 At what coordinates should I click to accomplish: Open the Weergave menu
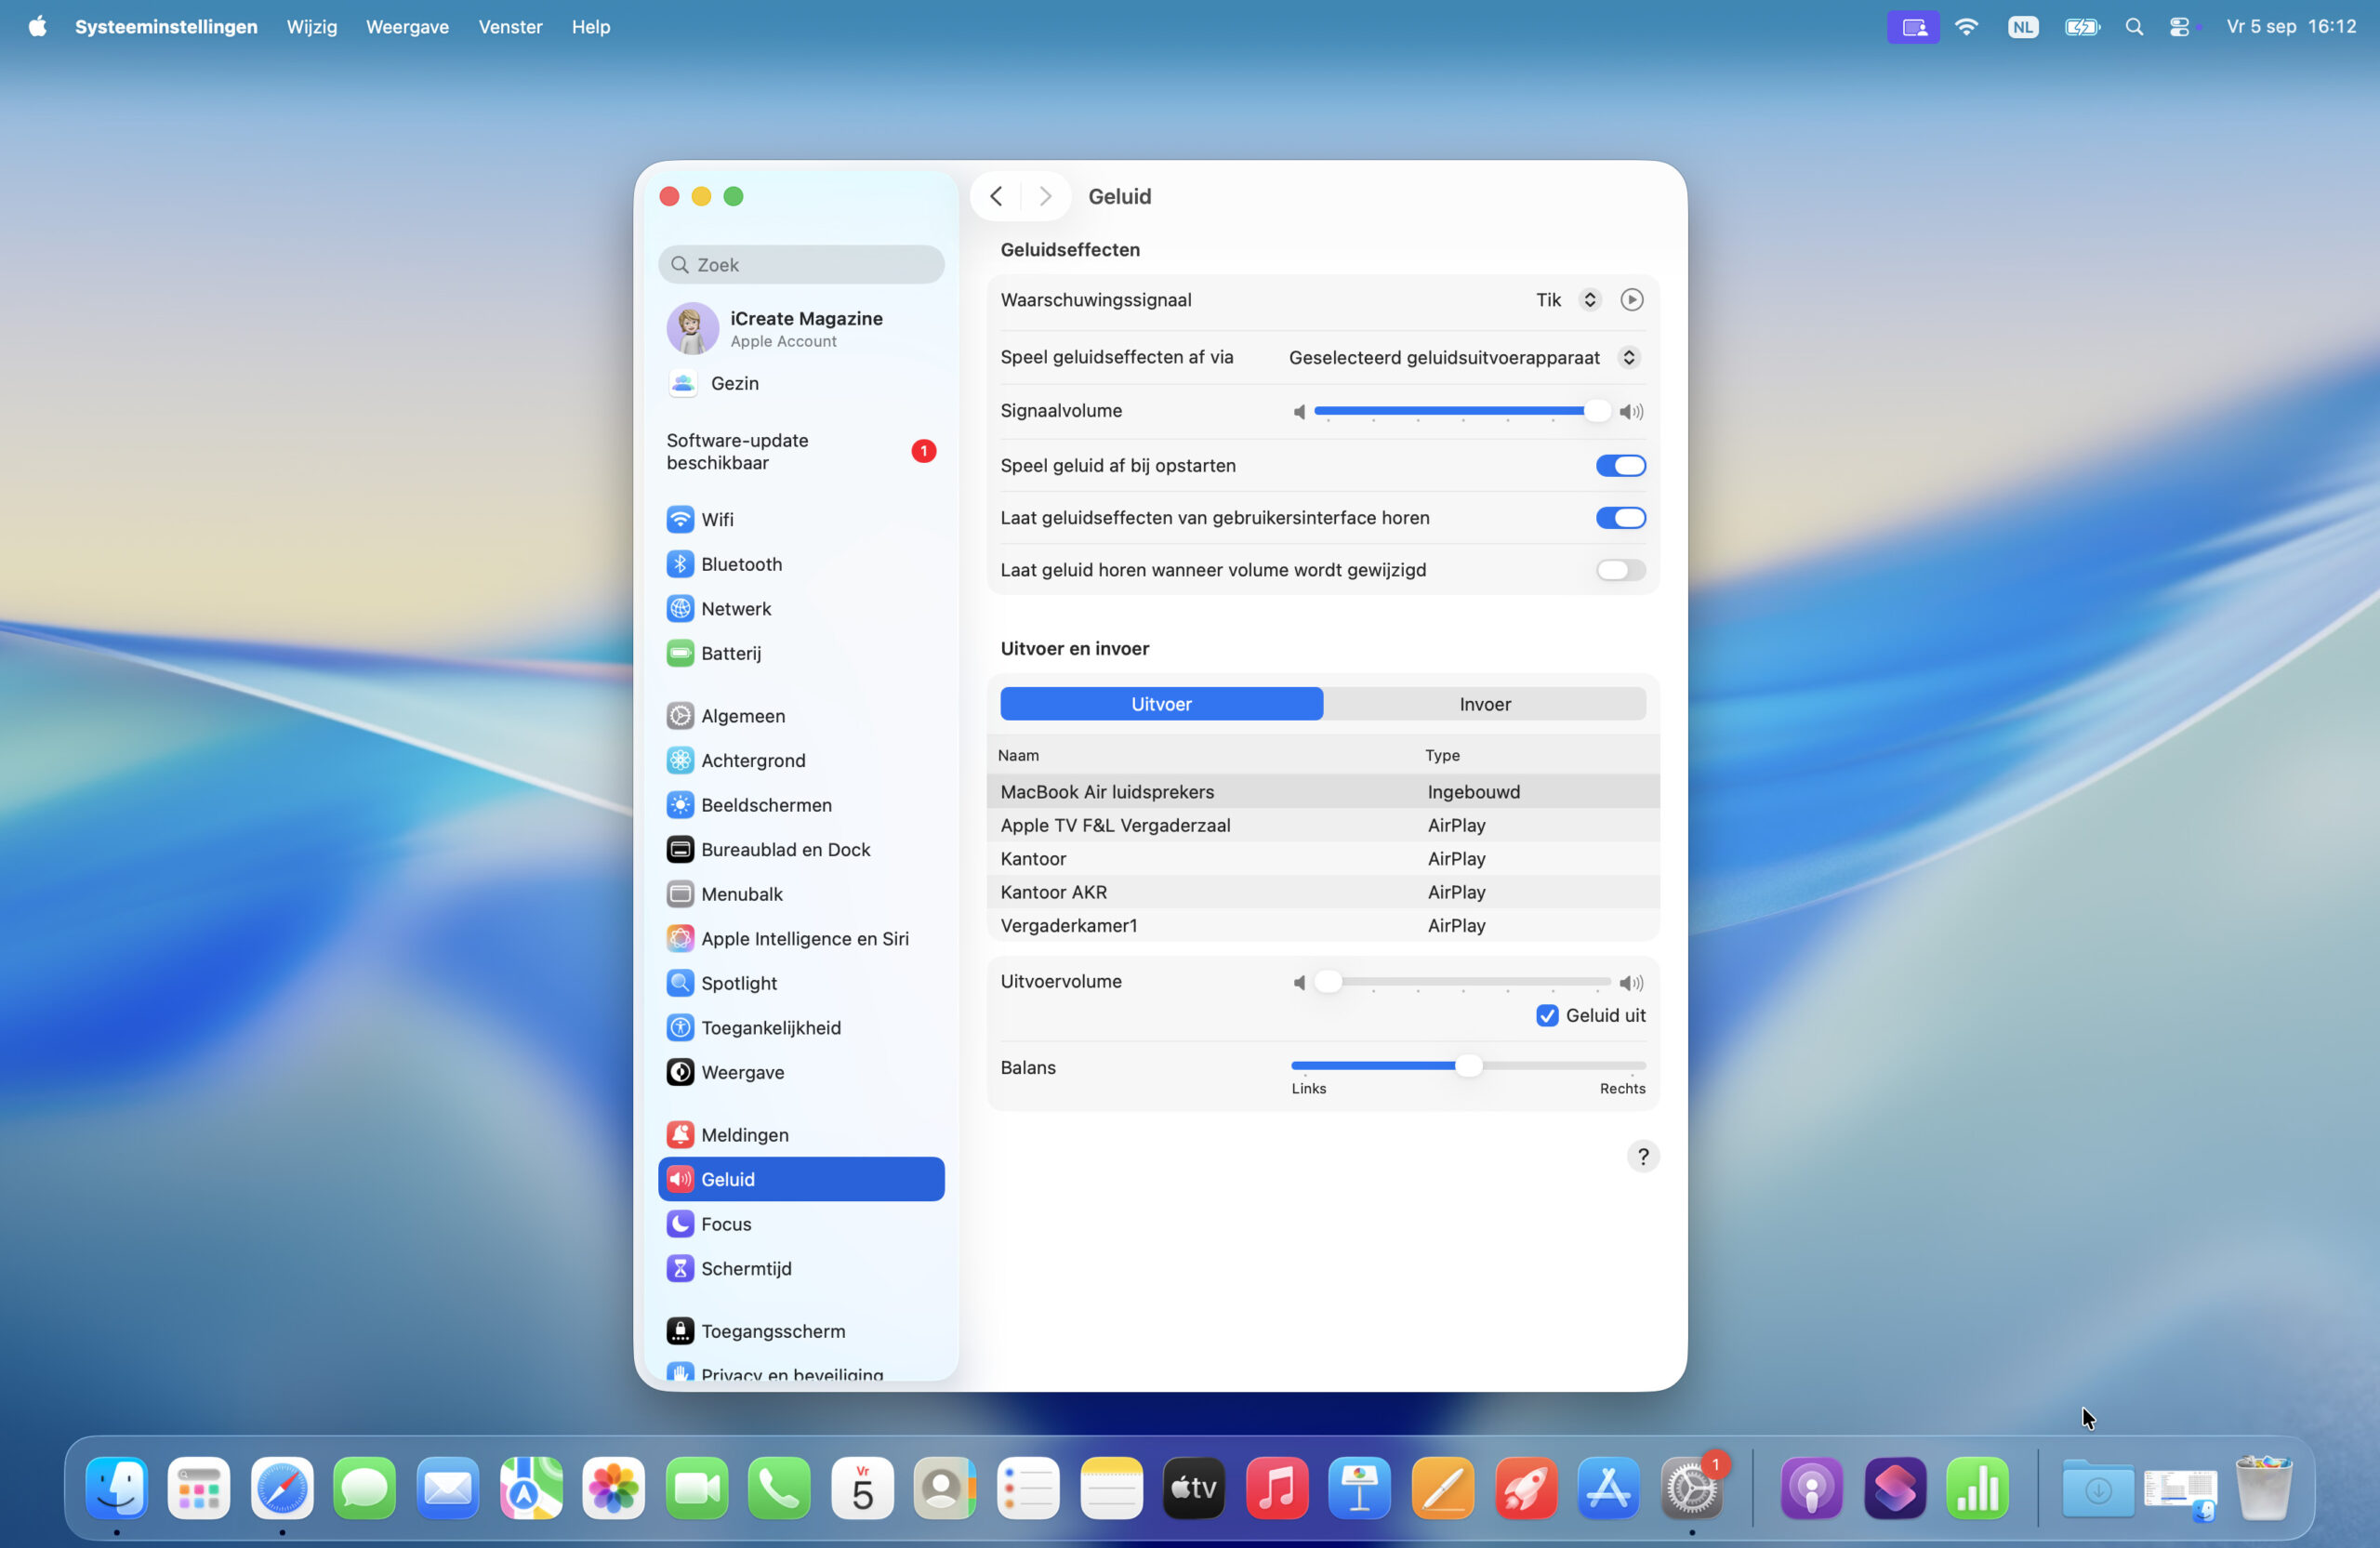pyautogui.click(x=407, y=27)
